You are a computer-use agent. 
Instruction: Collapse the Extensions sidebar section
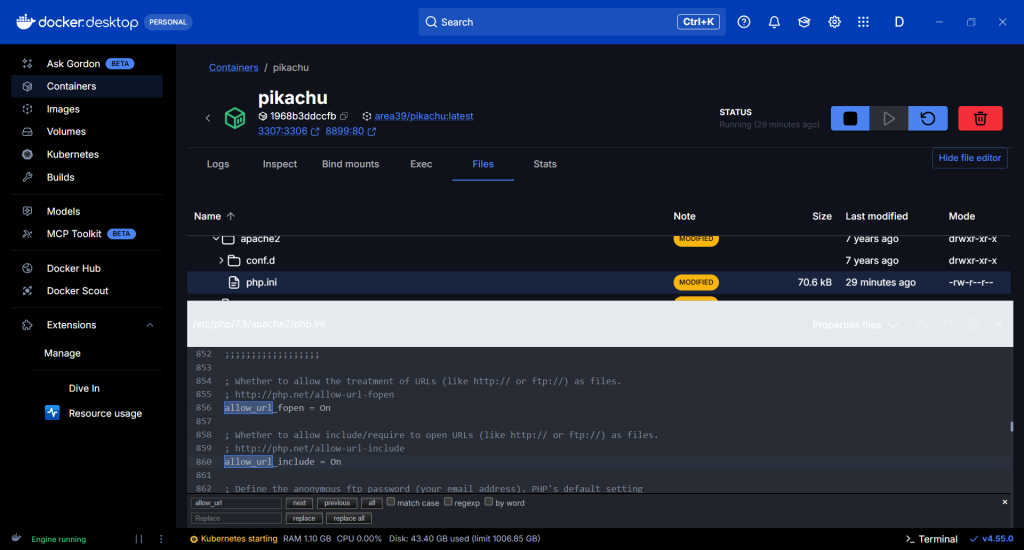point(150,325)
